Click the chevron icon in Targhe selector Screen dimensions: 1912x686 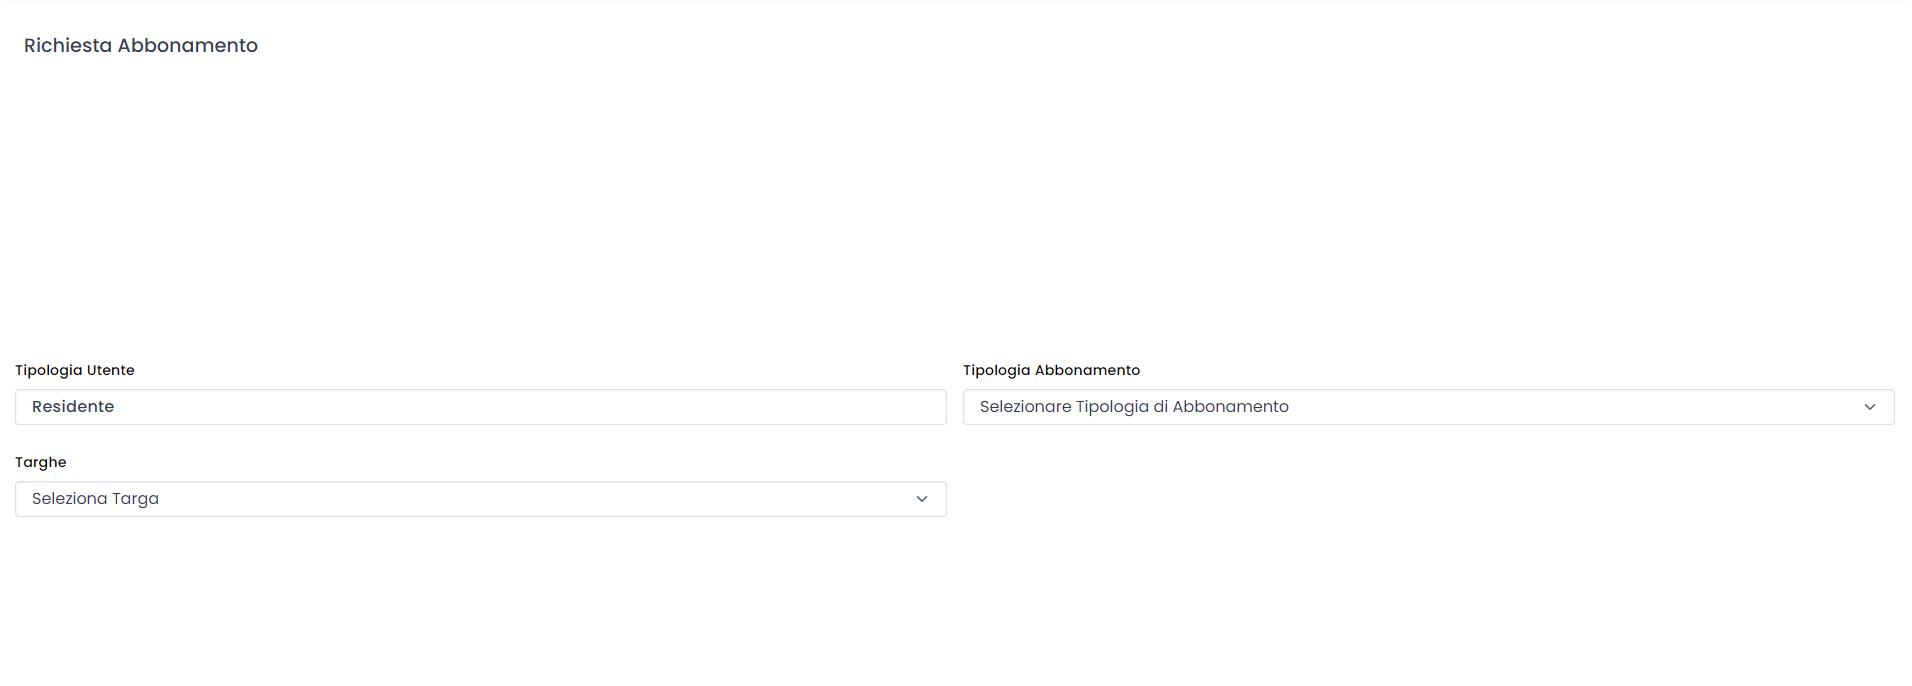(921, 499)
